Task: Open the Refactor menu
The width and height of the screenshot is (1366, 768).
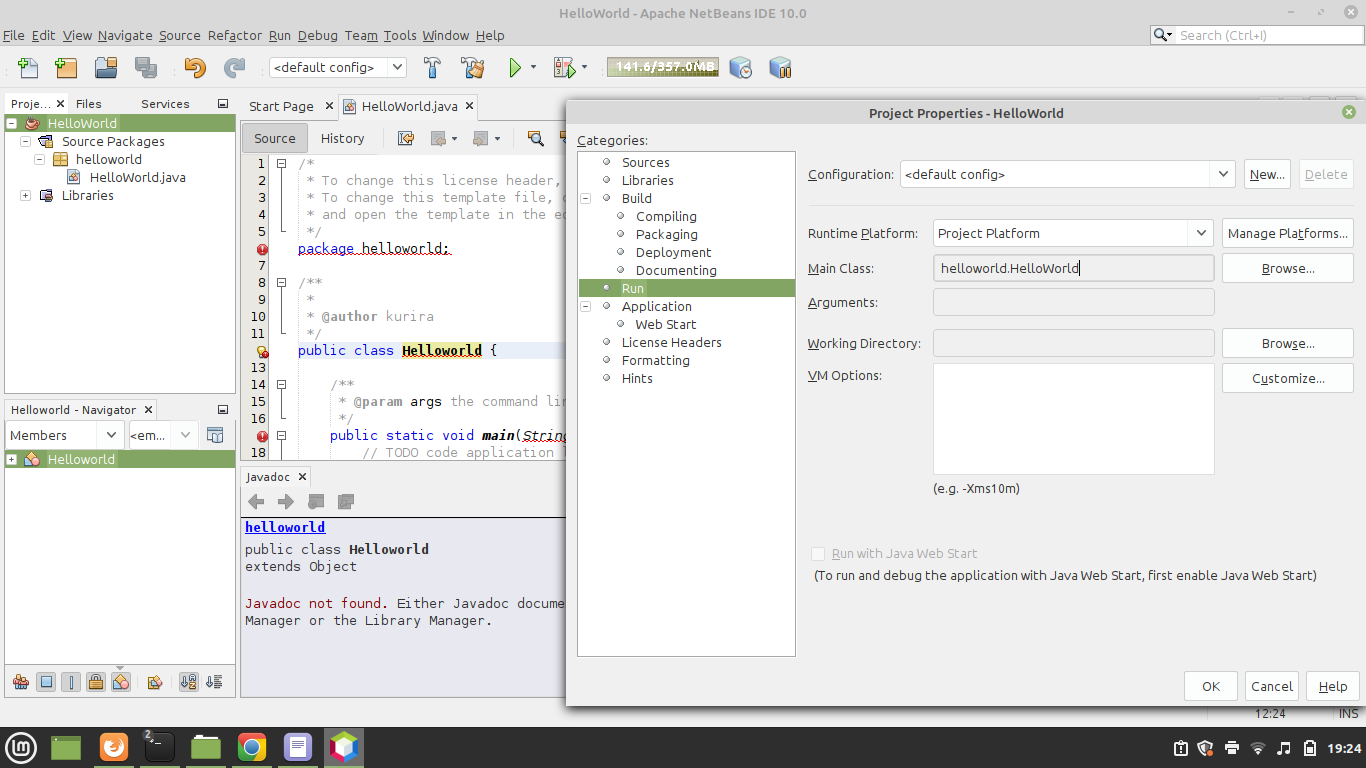Action: coord(235,35)
